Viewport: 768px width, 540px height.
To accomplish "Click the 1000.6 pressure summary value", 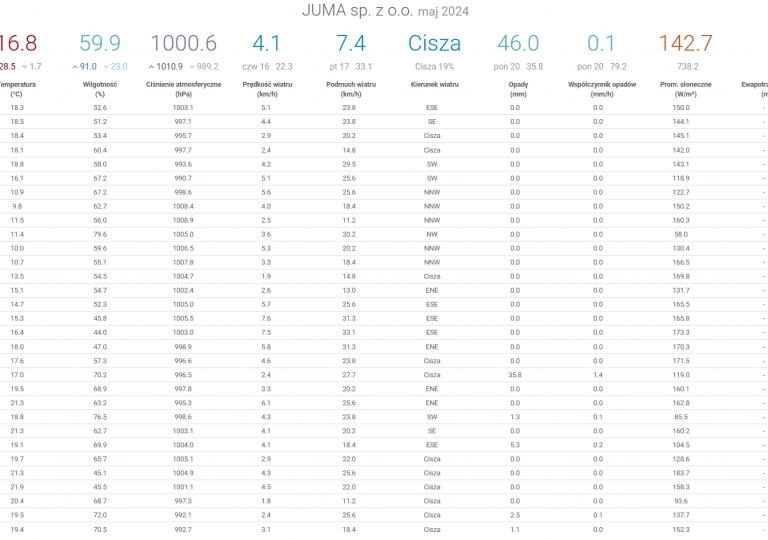I will (183, 43).
